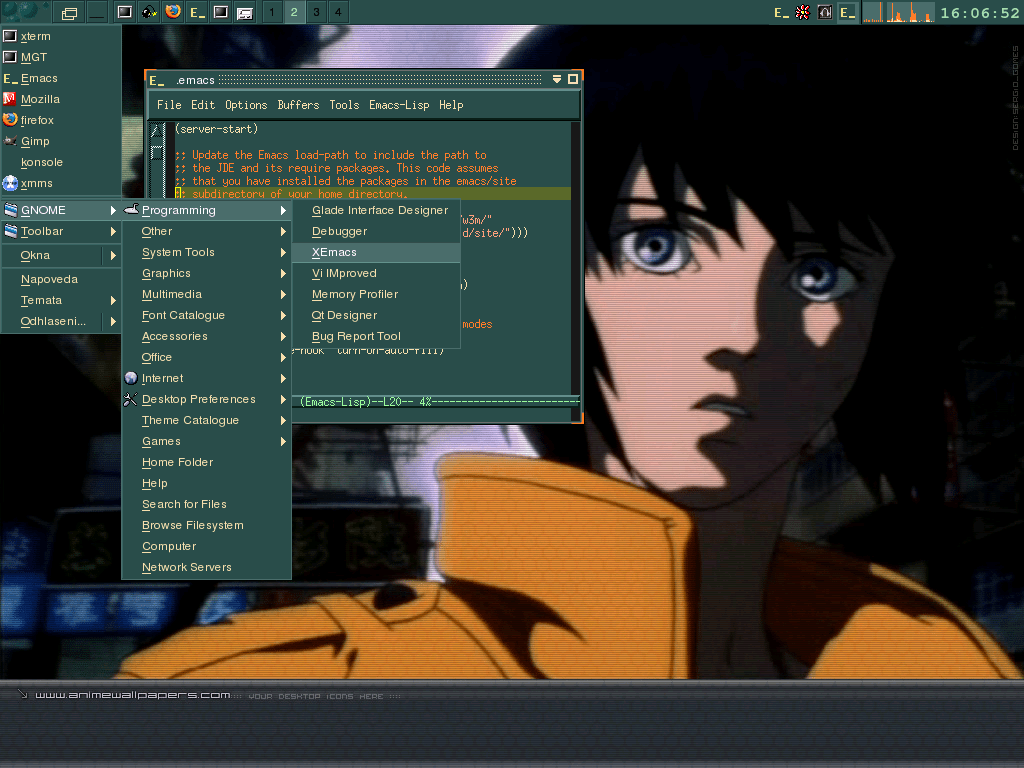Screen dimensions: 1024x768
Task: Expand the Graphics submenu arrow
Action: click(283, 273)
